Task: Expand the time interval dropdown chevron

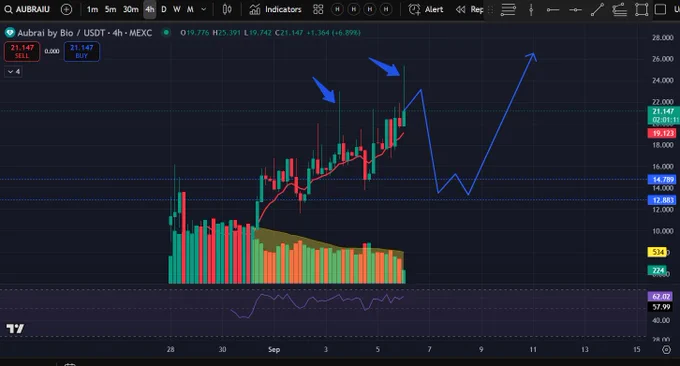Action: tap(203, 9)
